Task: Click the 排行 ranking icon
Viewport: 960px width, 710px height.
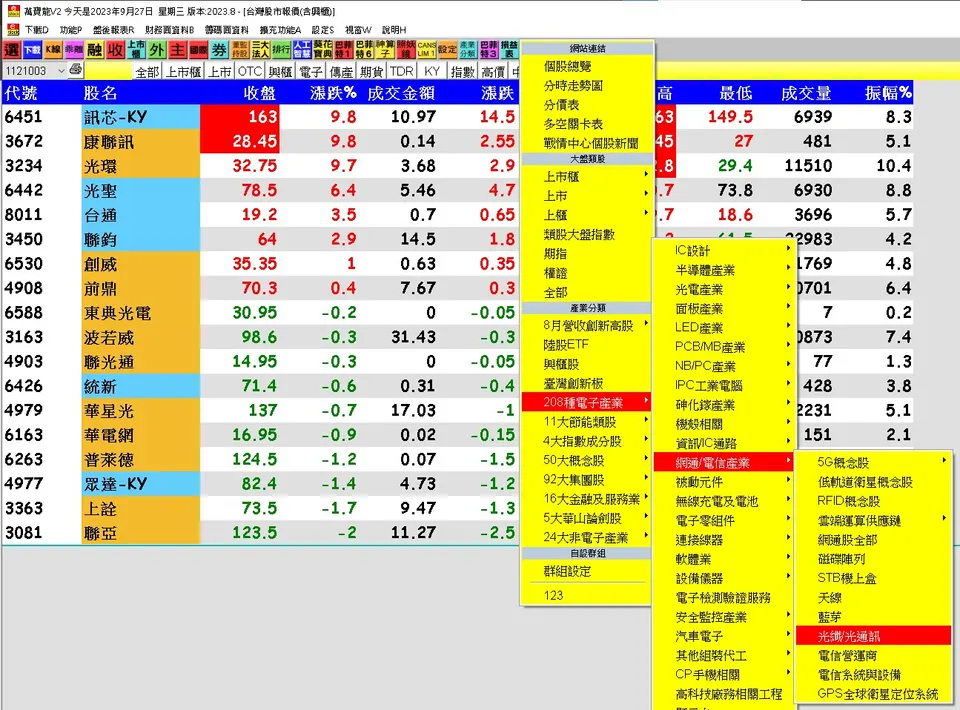Action: pyautogui.click(x=282, y=50)
